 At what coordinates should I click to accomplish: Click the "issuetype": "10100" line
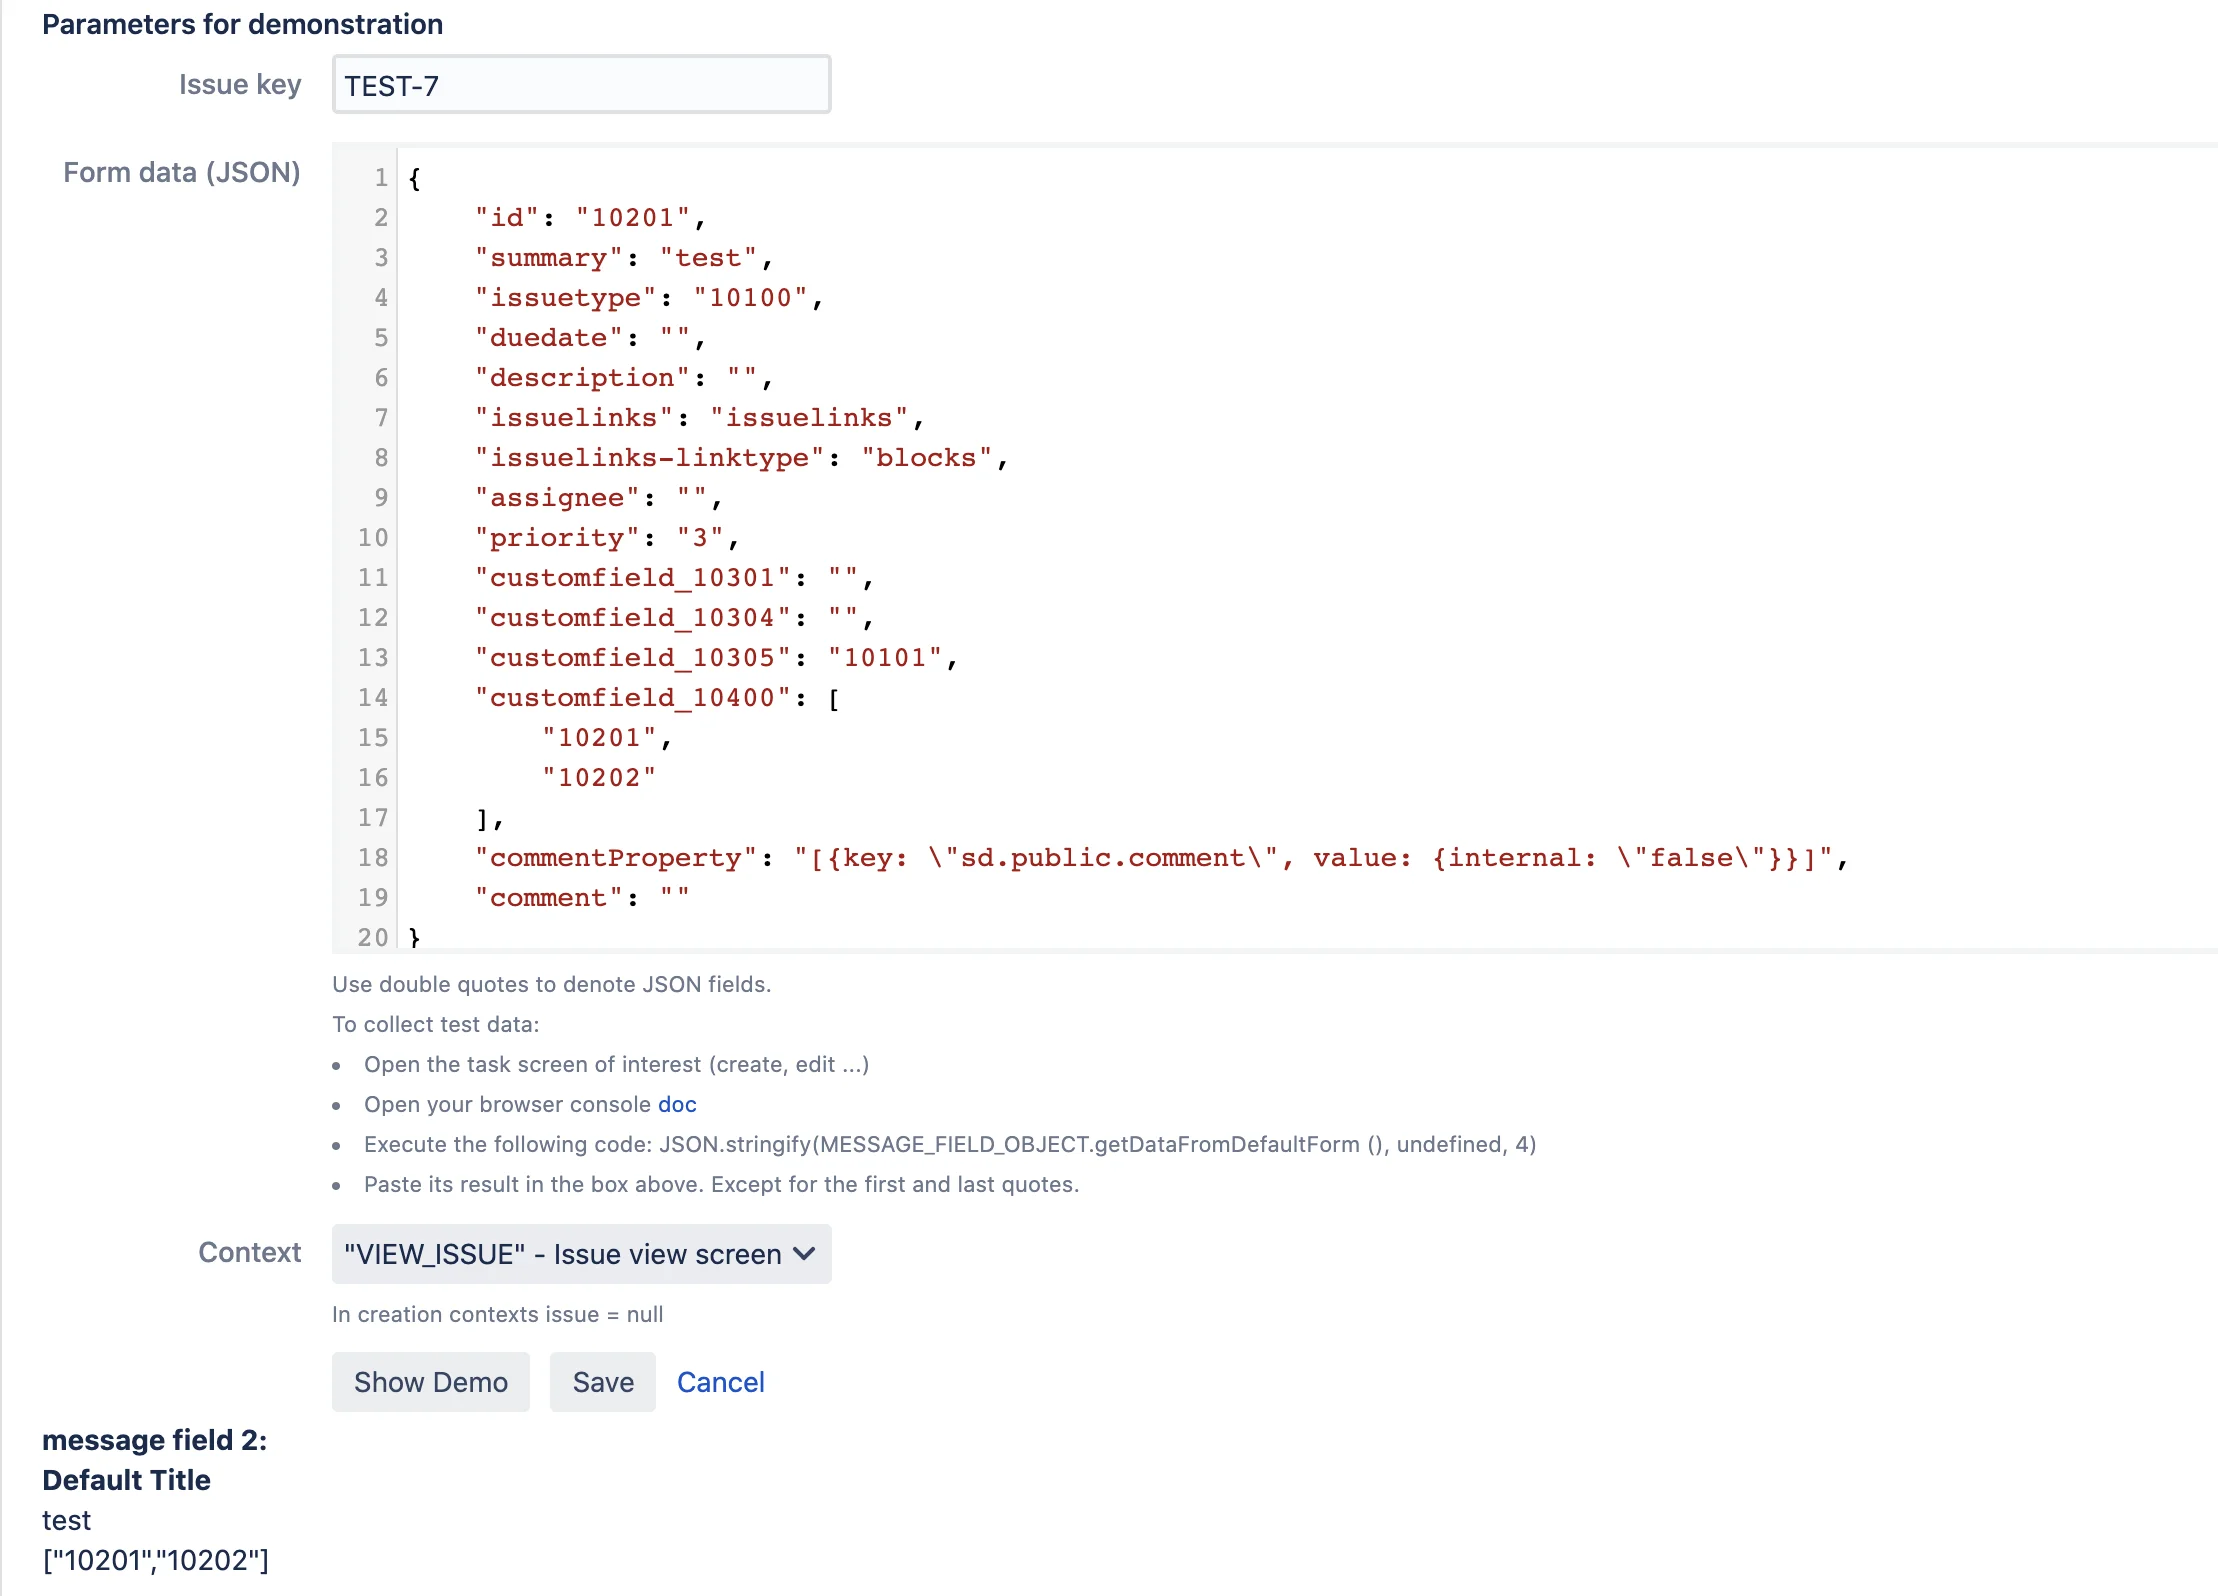pos(649,298)
